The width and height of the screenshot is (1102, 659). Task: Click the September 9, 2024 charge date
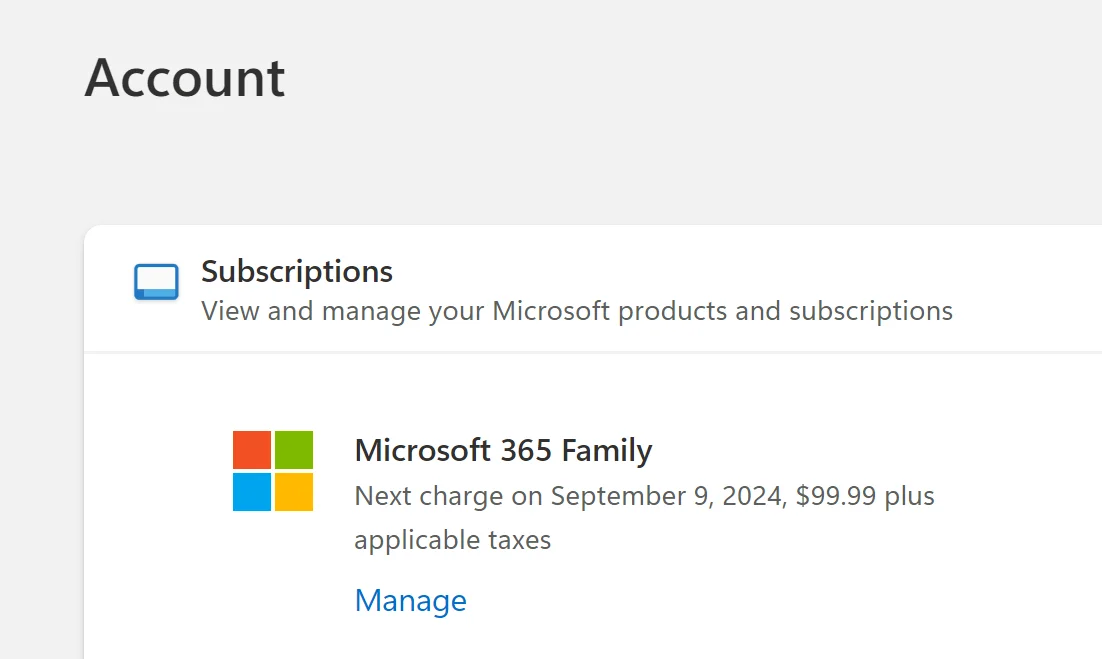(x=669, y=496)
